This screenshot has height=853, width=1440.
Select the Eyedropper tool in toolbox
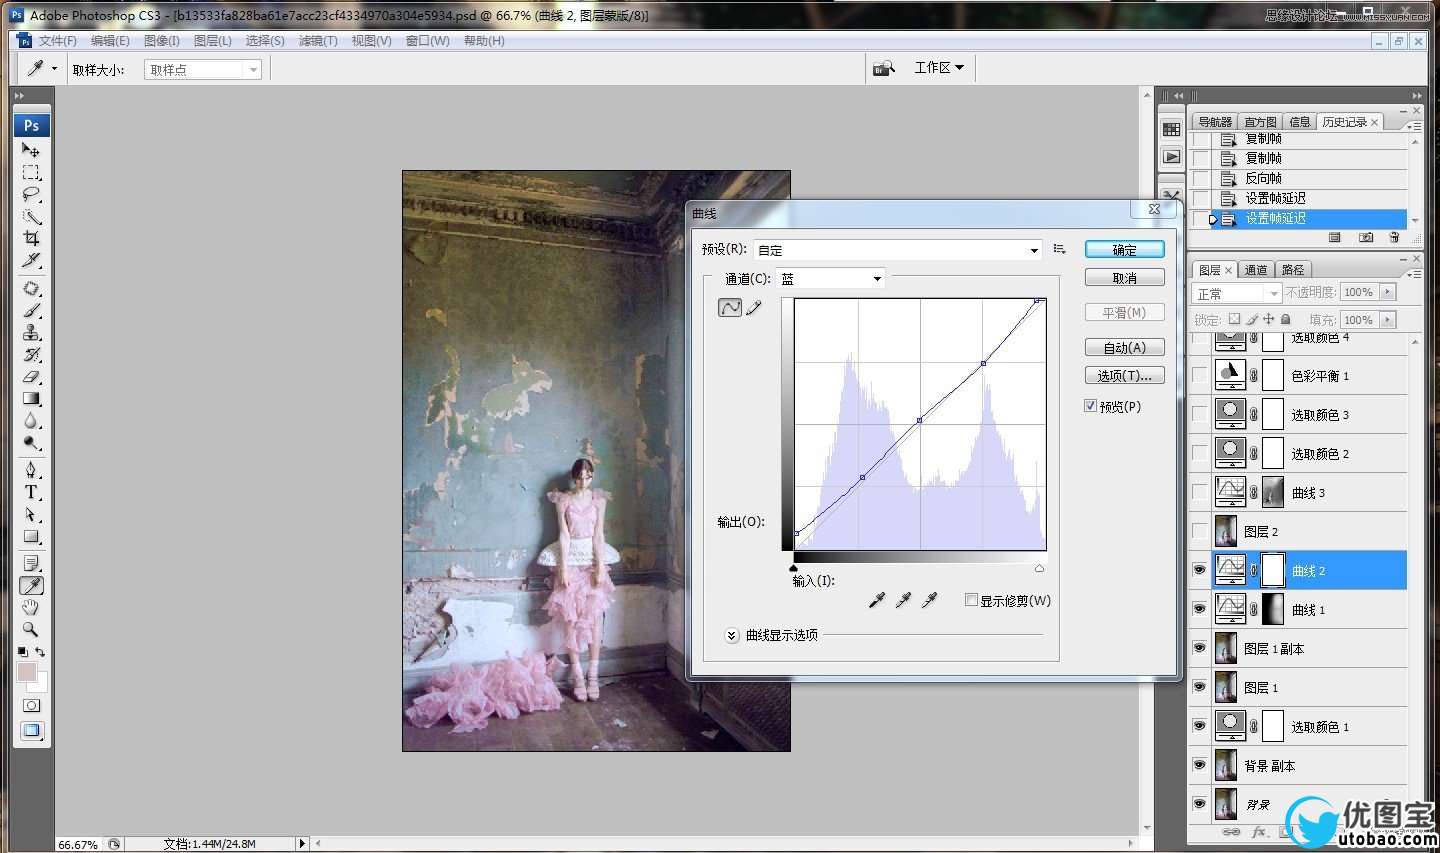point(31,585)
